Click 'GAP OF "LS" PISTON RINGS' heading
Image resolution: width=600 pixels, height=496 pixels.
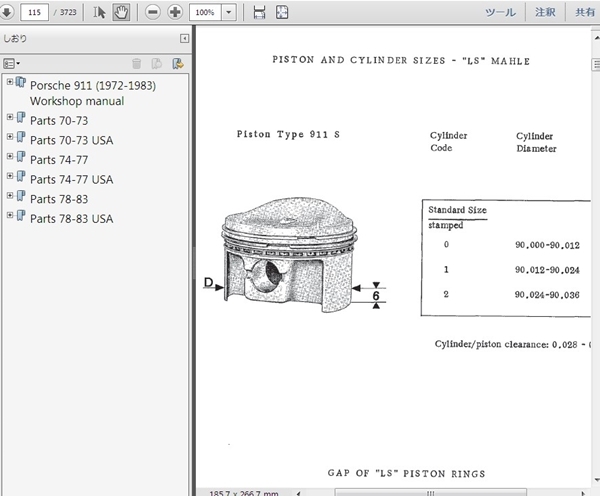pos(406,473)
